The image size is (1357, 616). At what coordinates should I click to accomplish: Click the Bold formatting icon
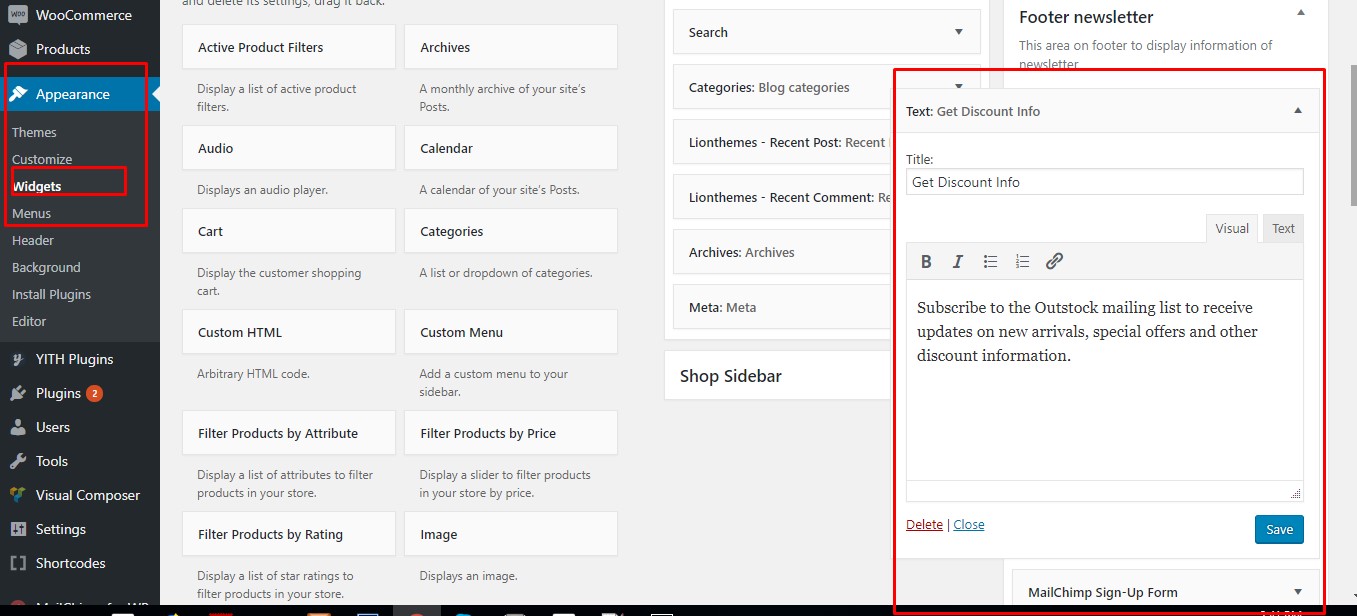coord(926,262)
